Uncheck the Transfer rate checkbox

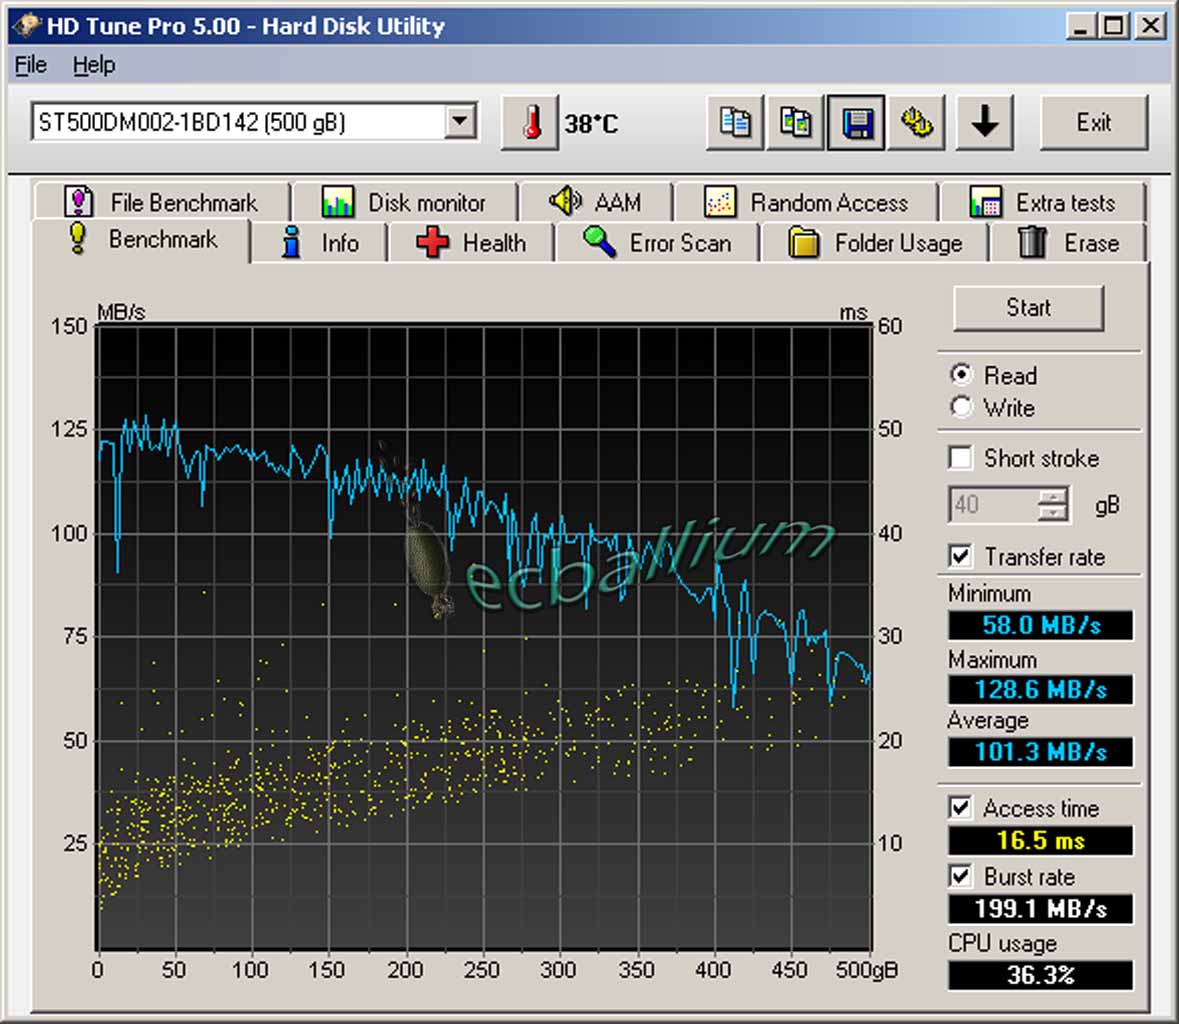pos(960,556)
